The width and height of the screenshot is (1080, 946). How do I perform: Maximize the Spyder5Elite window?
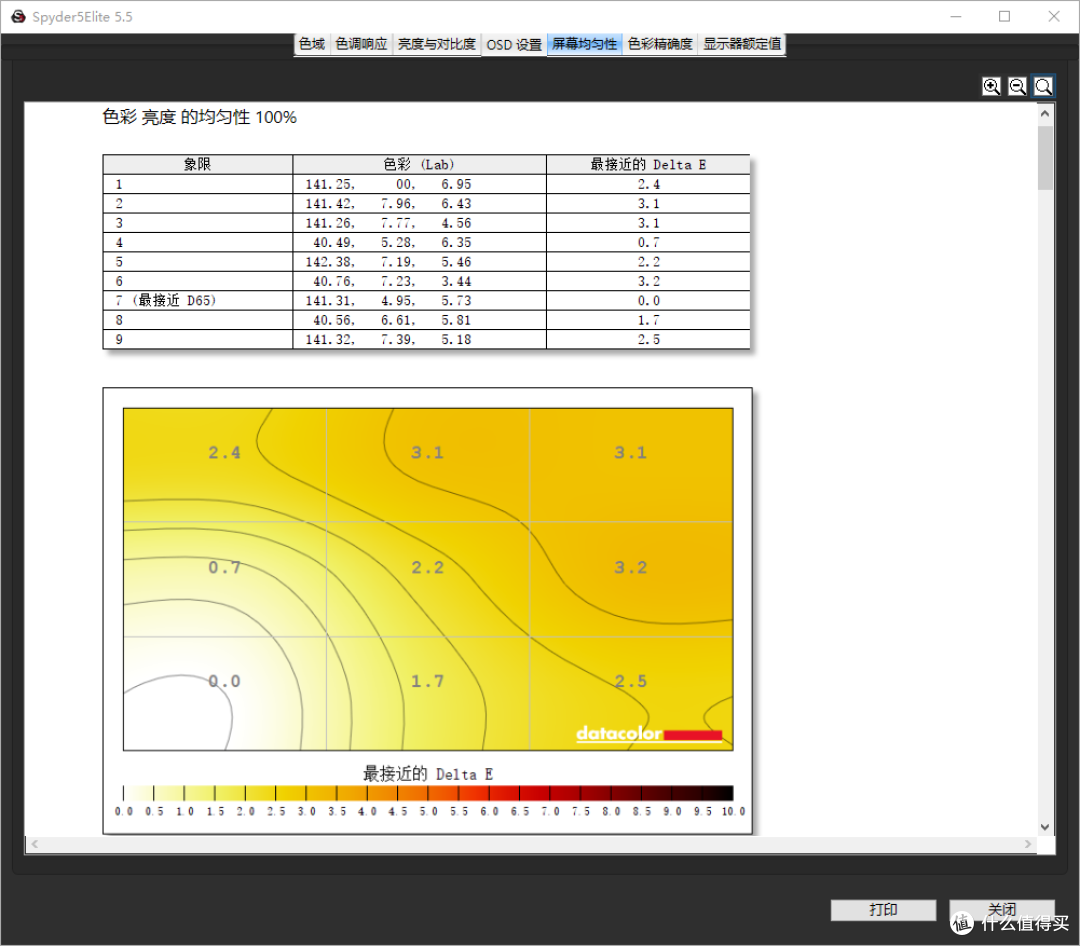(1004, 17)
